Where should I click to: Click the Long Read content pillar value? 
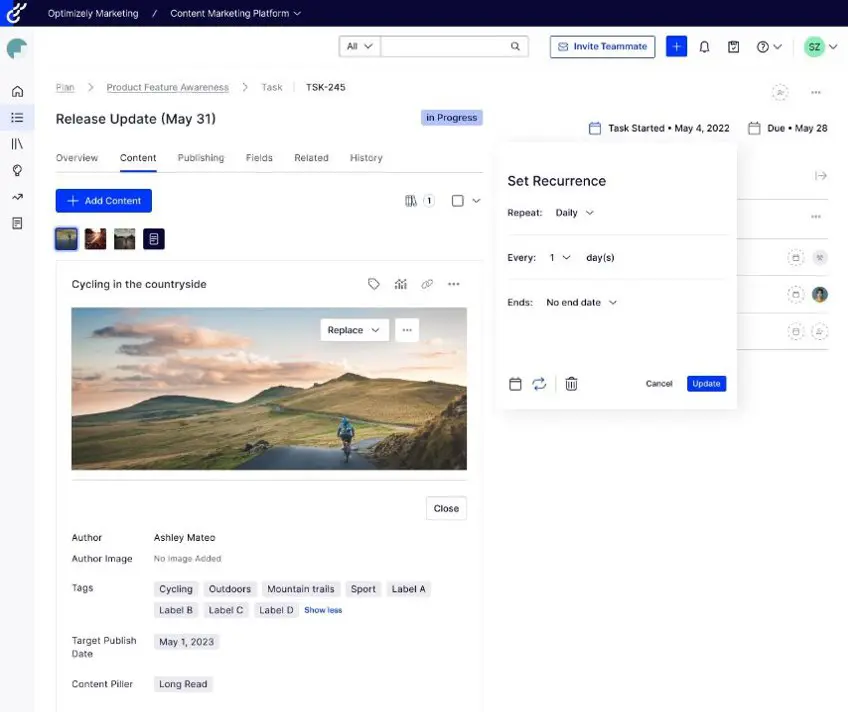click(x=183, y=684)
